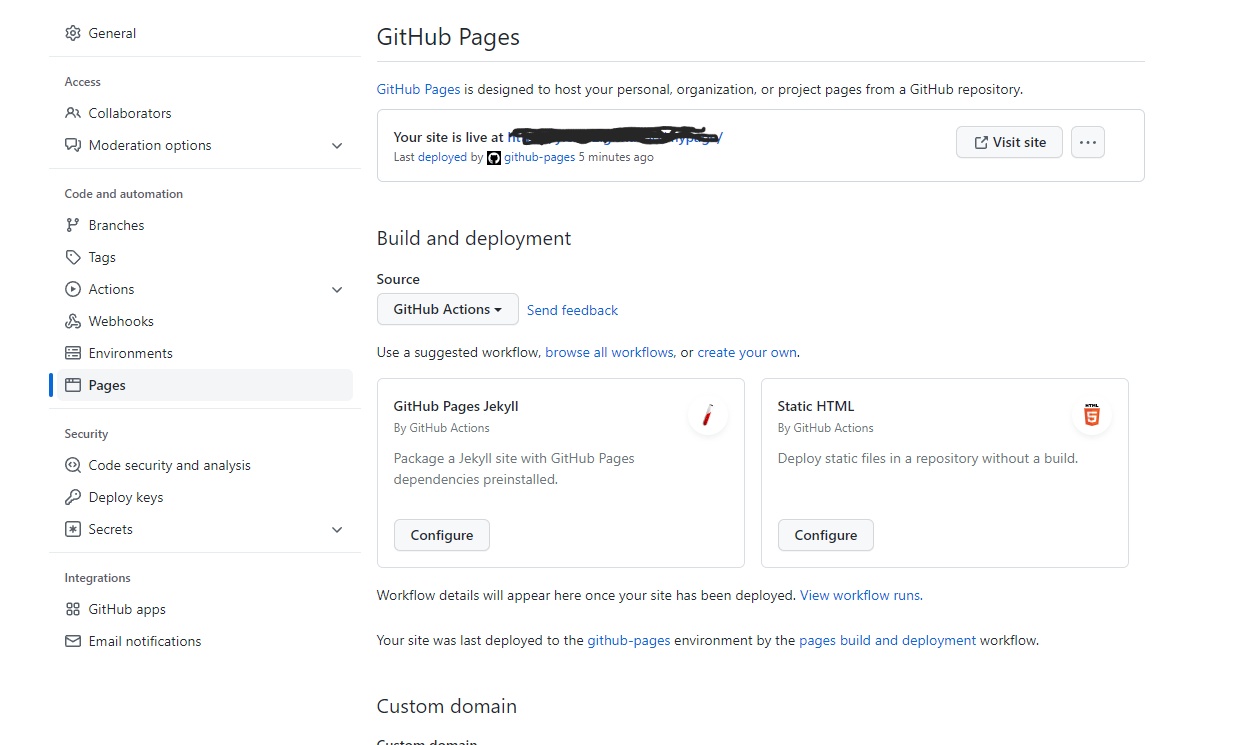1252x745 pixels.
Task: Open pages build and deployment workflow link
Action: 888,640
